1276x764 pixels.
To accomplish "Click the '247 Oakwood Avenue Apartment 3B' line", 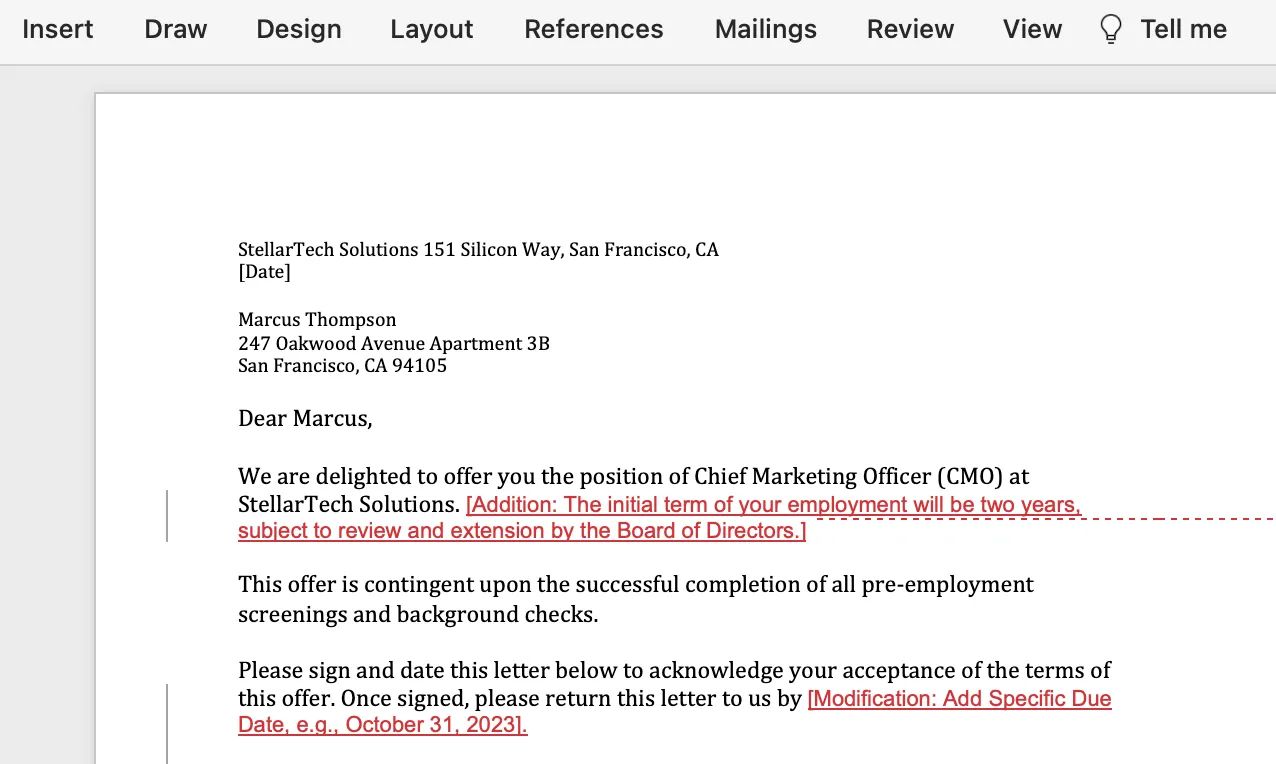I will pos(393,344).
